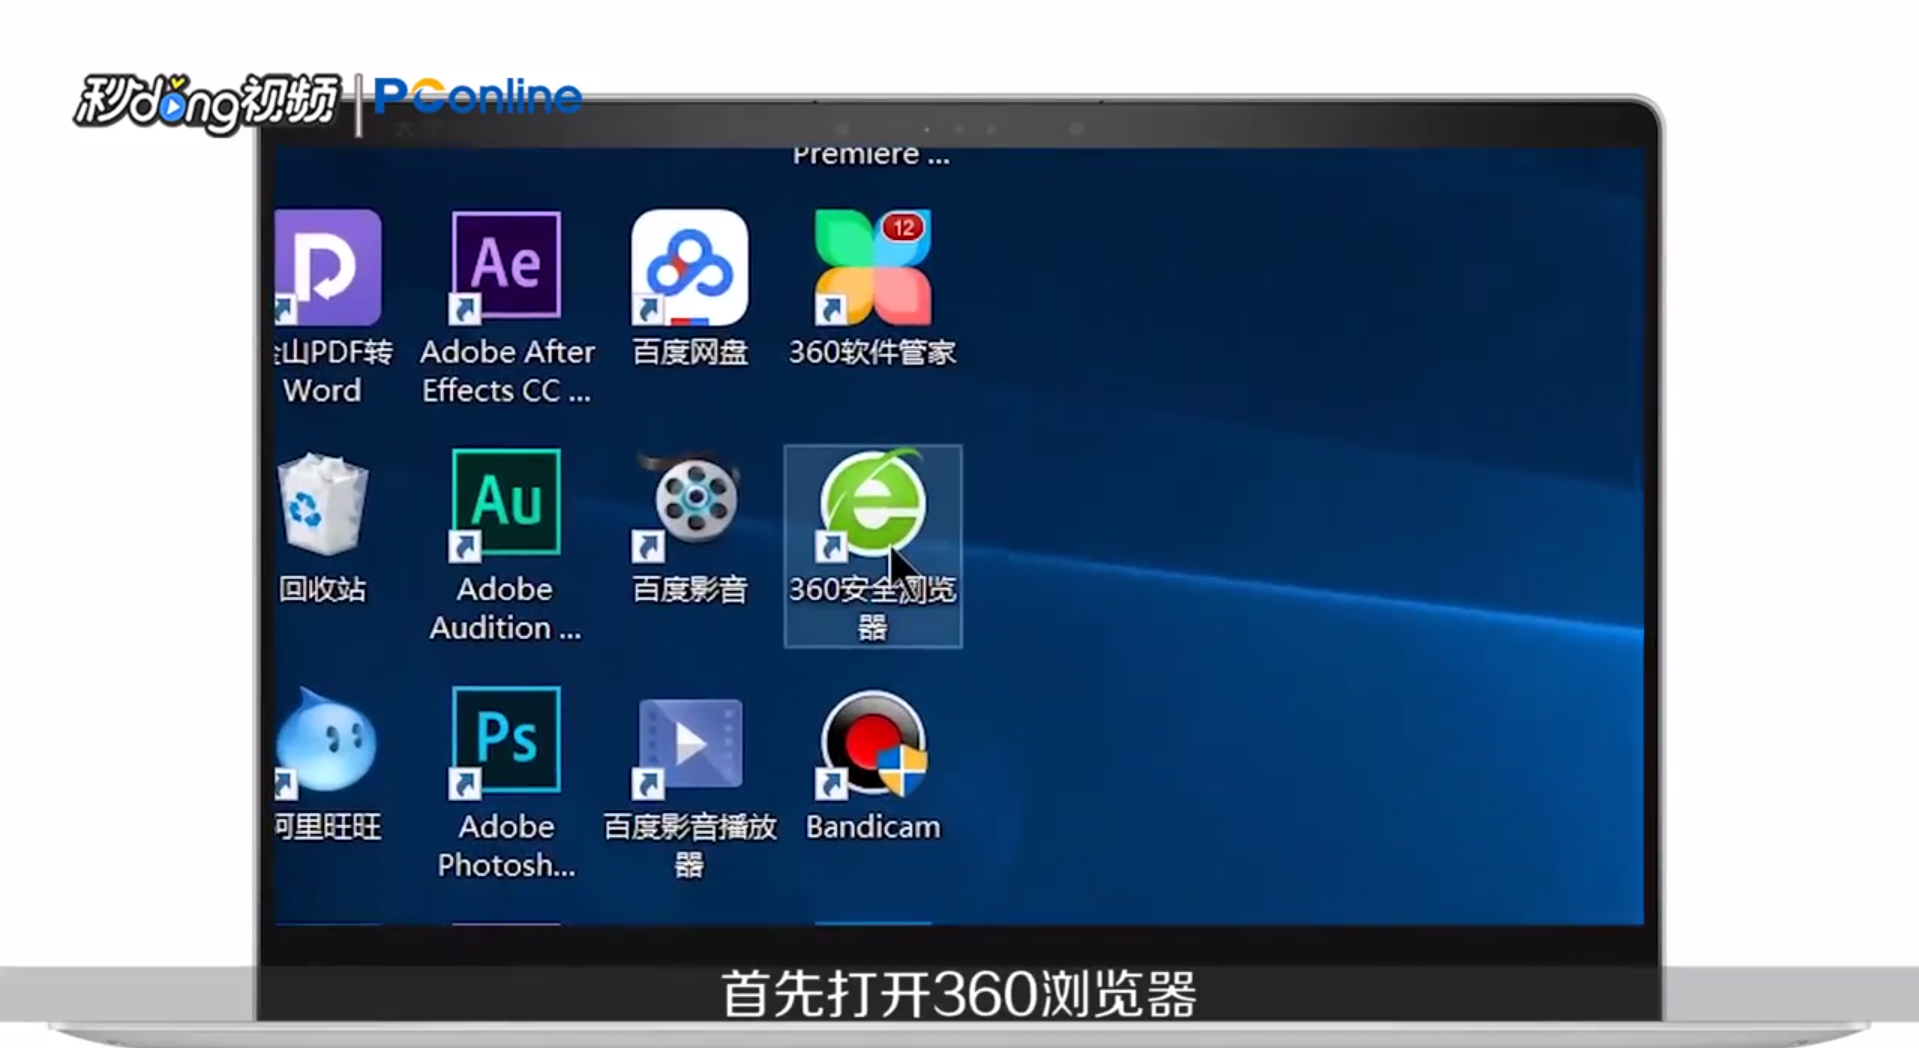
Task: Click the red 12 badge on 360软件管家
Action: (x=902, y=228)
